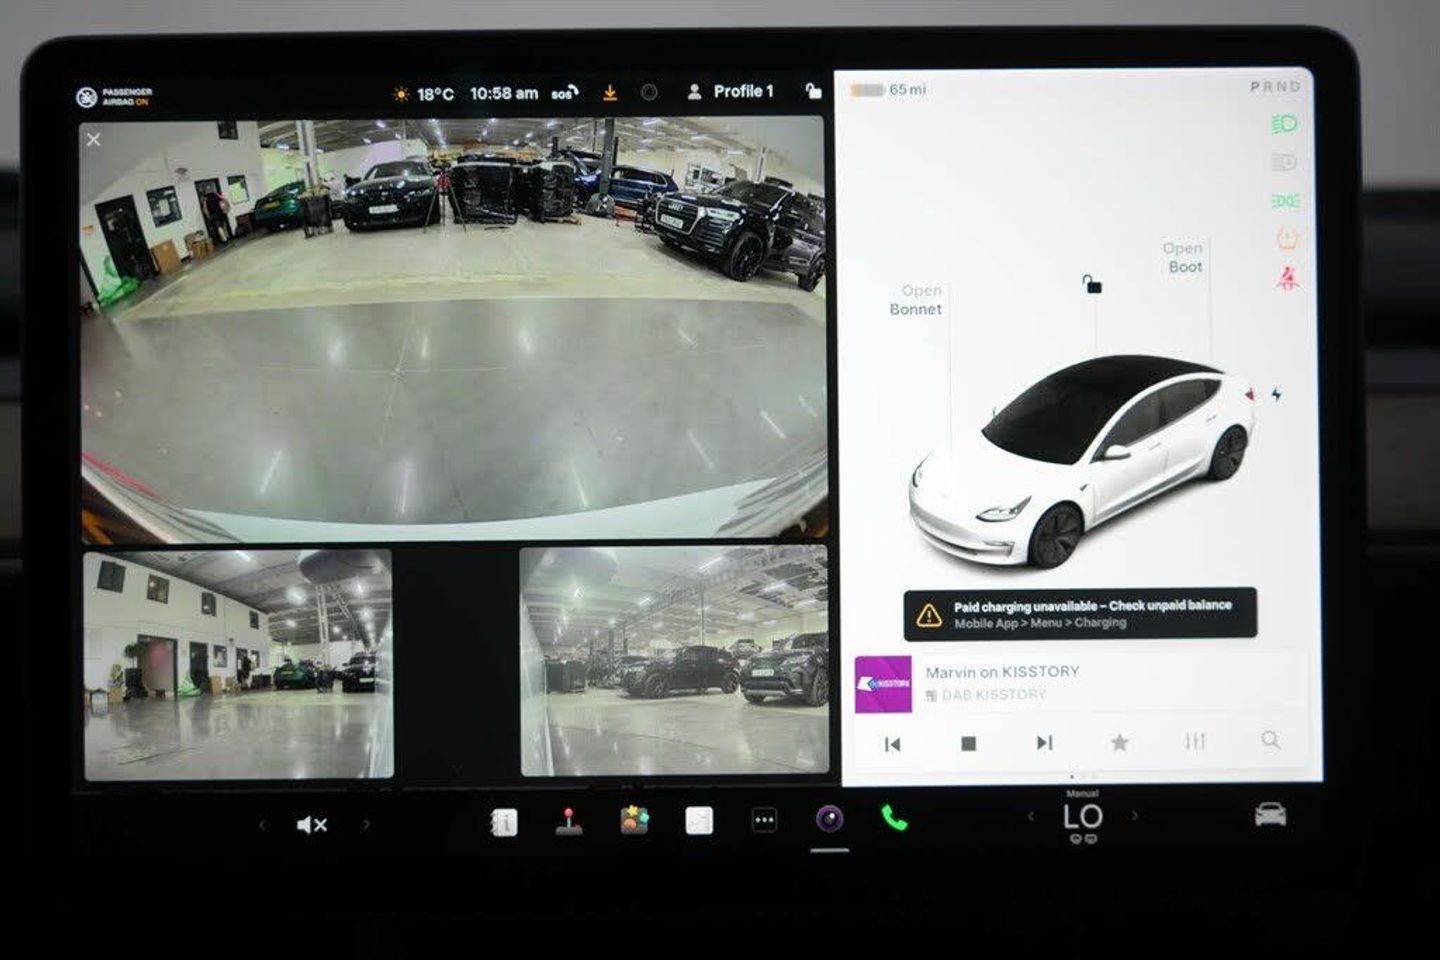
Task: Open the white square app icon
Action: tap(699, 821)
